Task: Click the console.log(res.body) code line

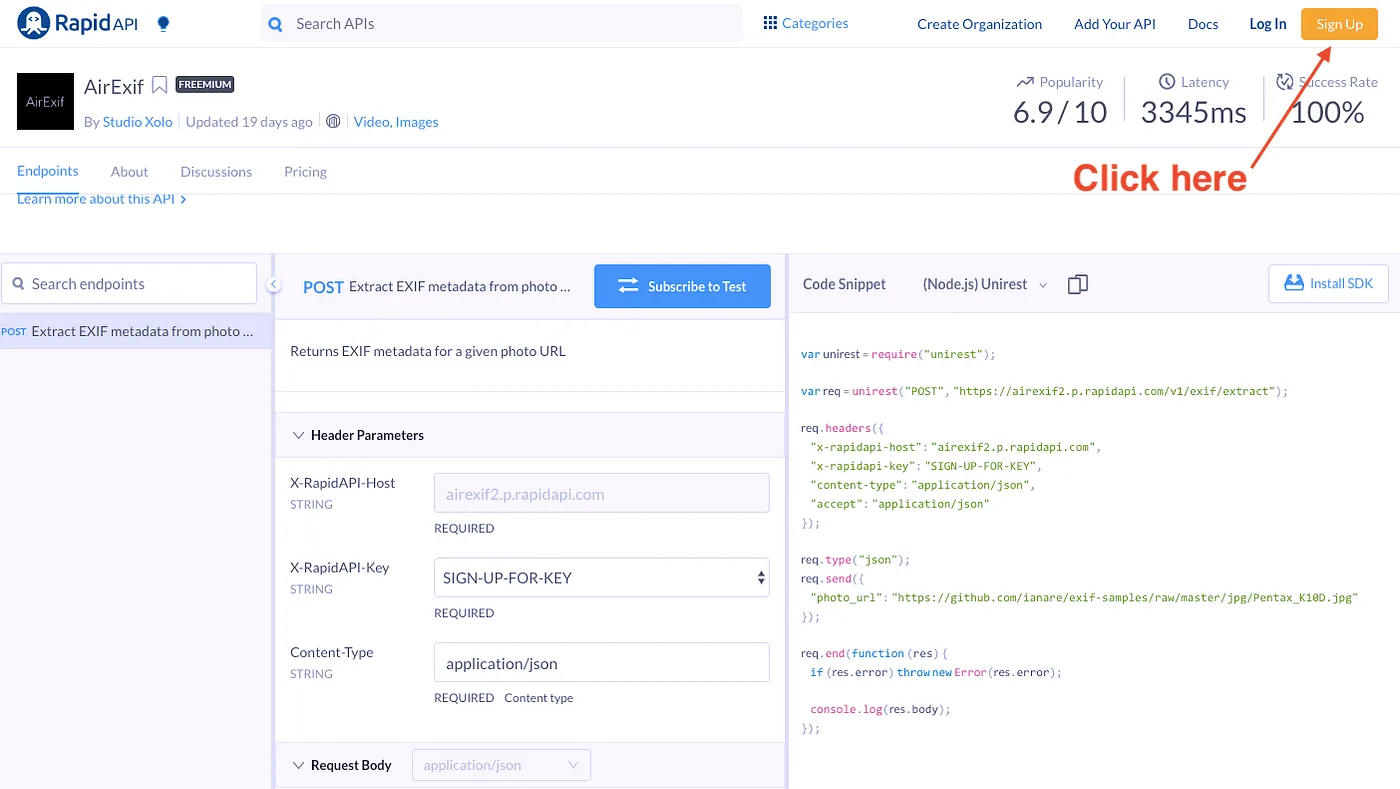Action: pyautogui.click(x=880, y=709)
